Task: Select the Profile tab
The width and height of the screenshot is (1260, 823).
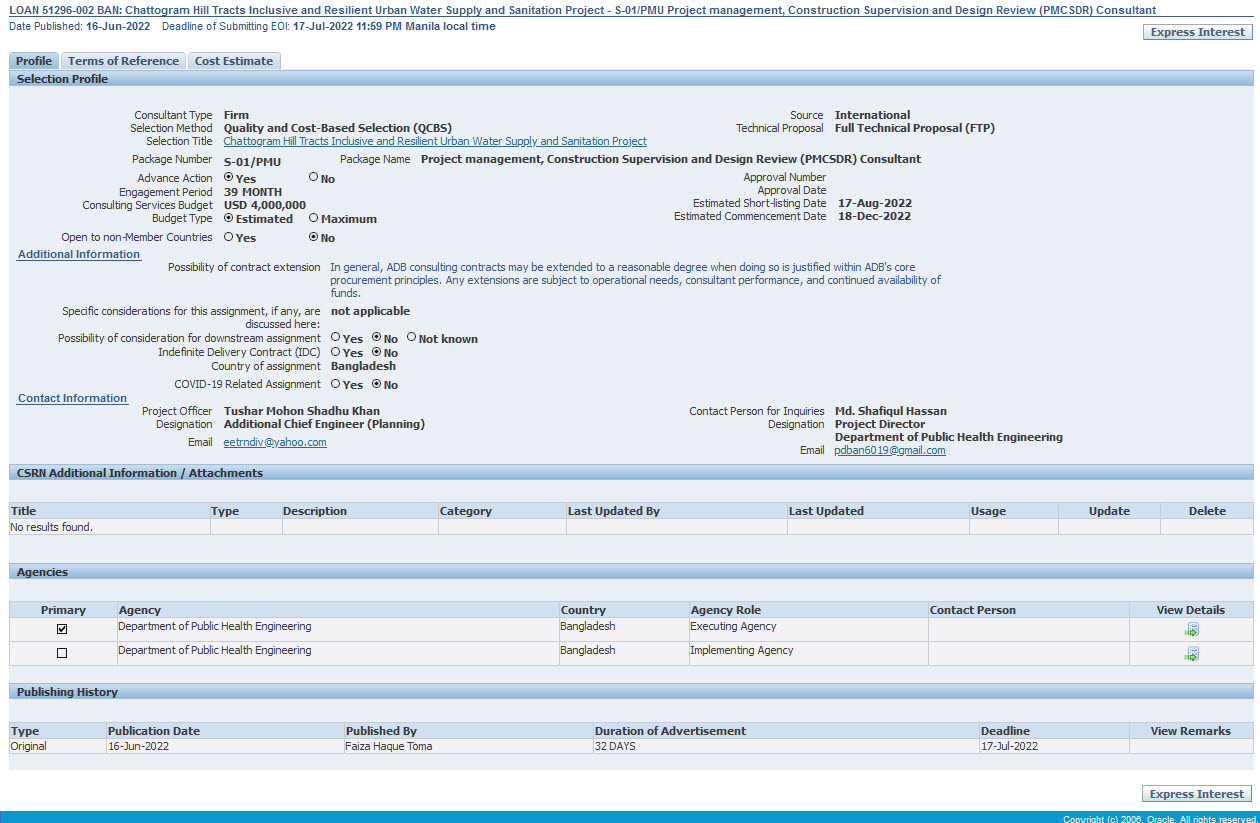Action: coord(34,61)
